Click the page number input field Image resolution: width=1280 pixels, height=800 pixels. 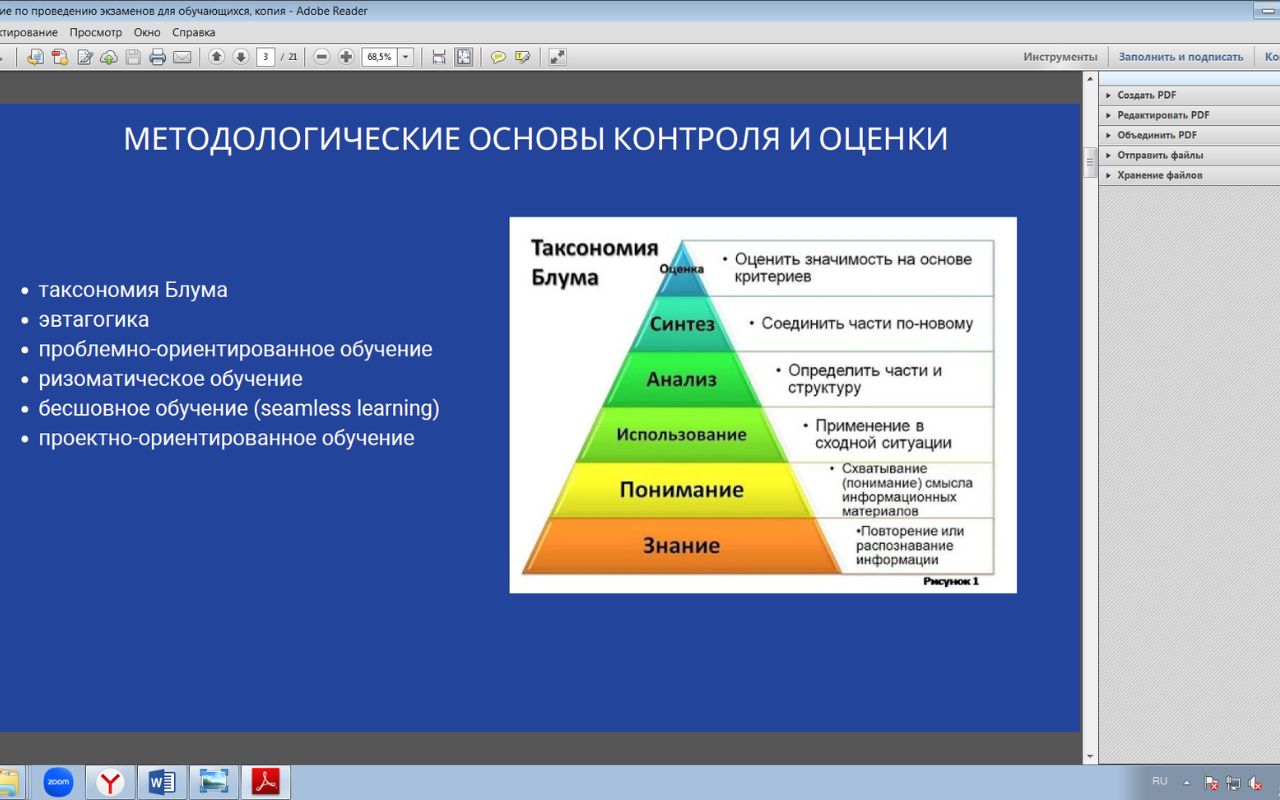click(x=265, y=57)
